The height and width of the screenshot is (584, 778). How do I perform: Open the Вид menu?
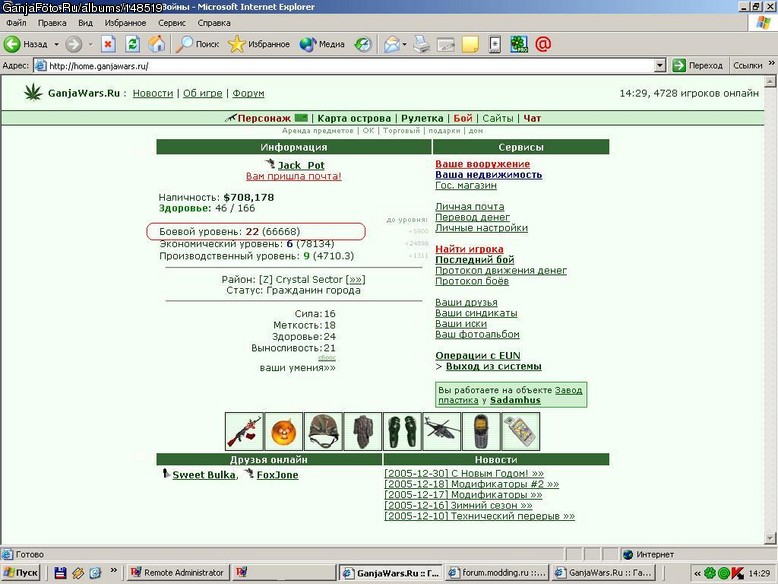85,23
